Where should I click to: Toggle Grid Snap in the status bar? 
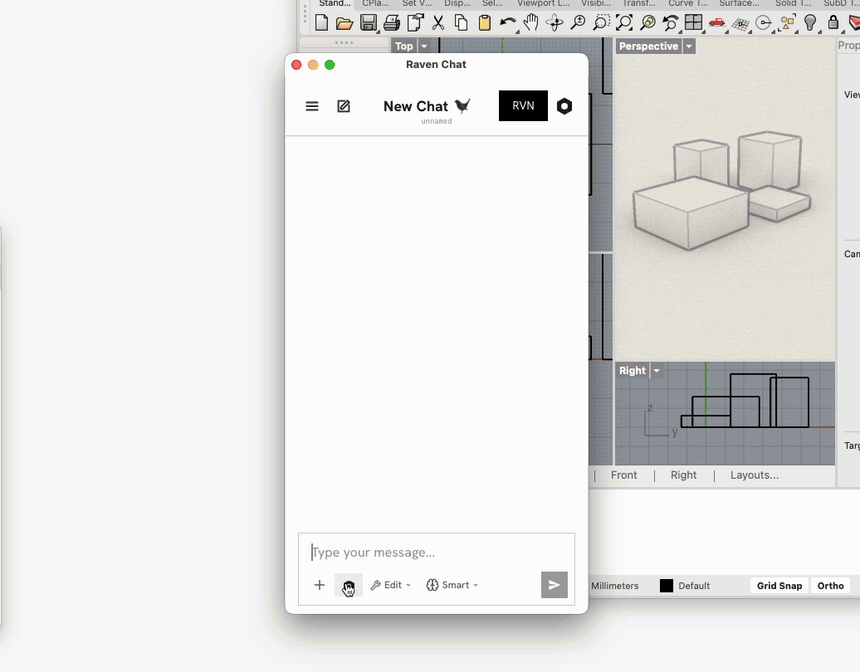click(x=779, y=585)
